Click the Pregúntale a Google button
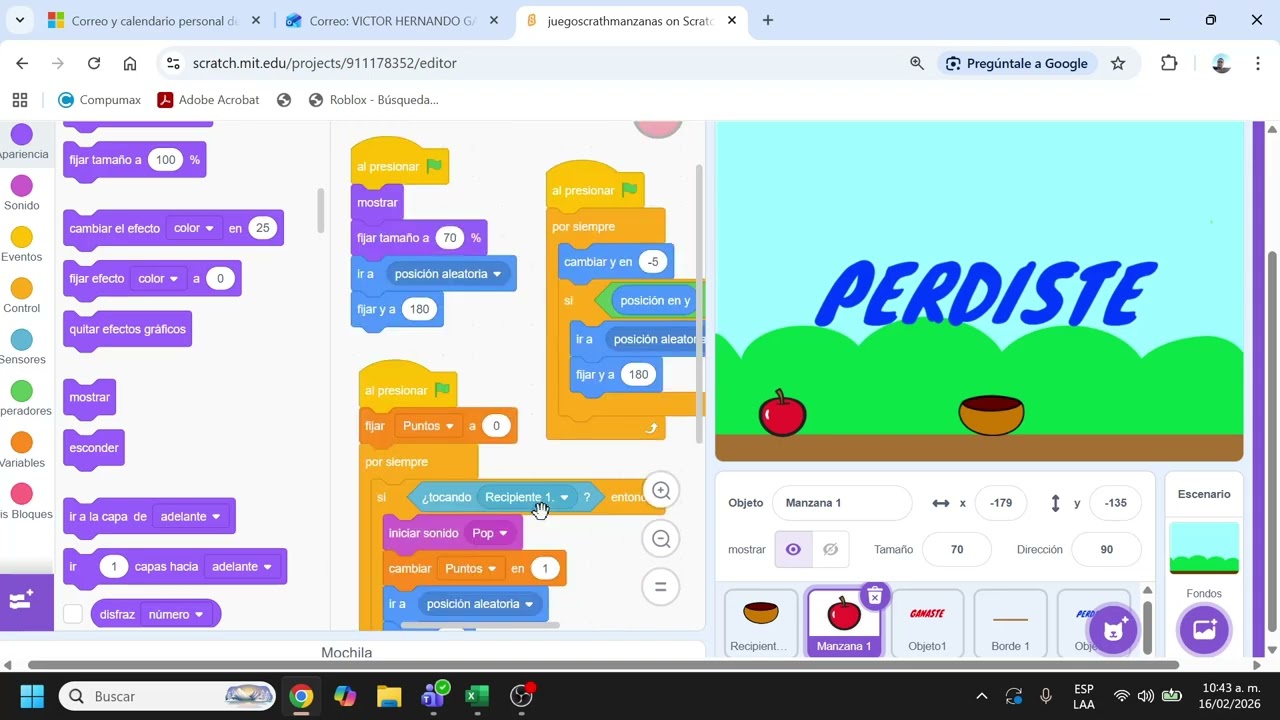 (x=1016, y=63)
